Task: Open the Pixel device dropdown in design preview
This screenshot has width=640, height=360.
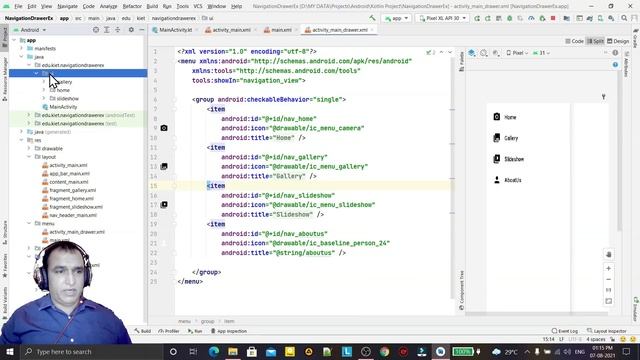Action: [x=517, y=53]
